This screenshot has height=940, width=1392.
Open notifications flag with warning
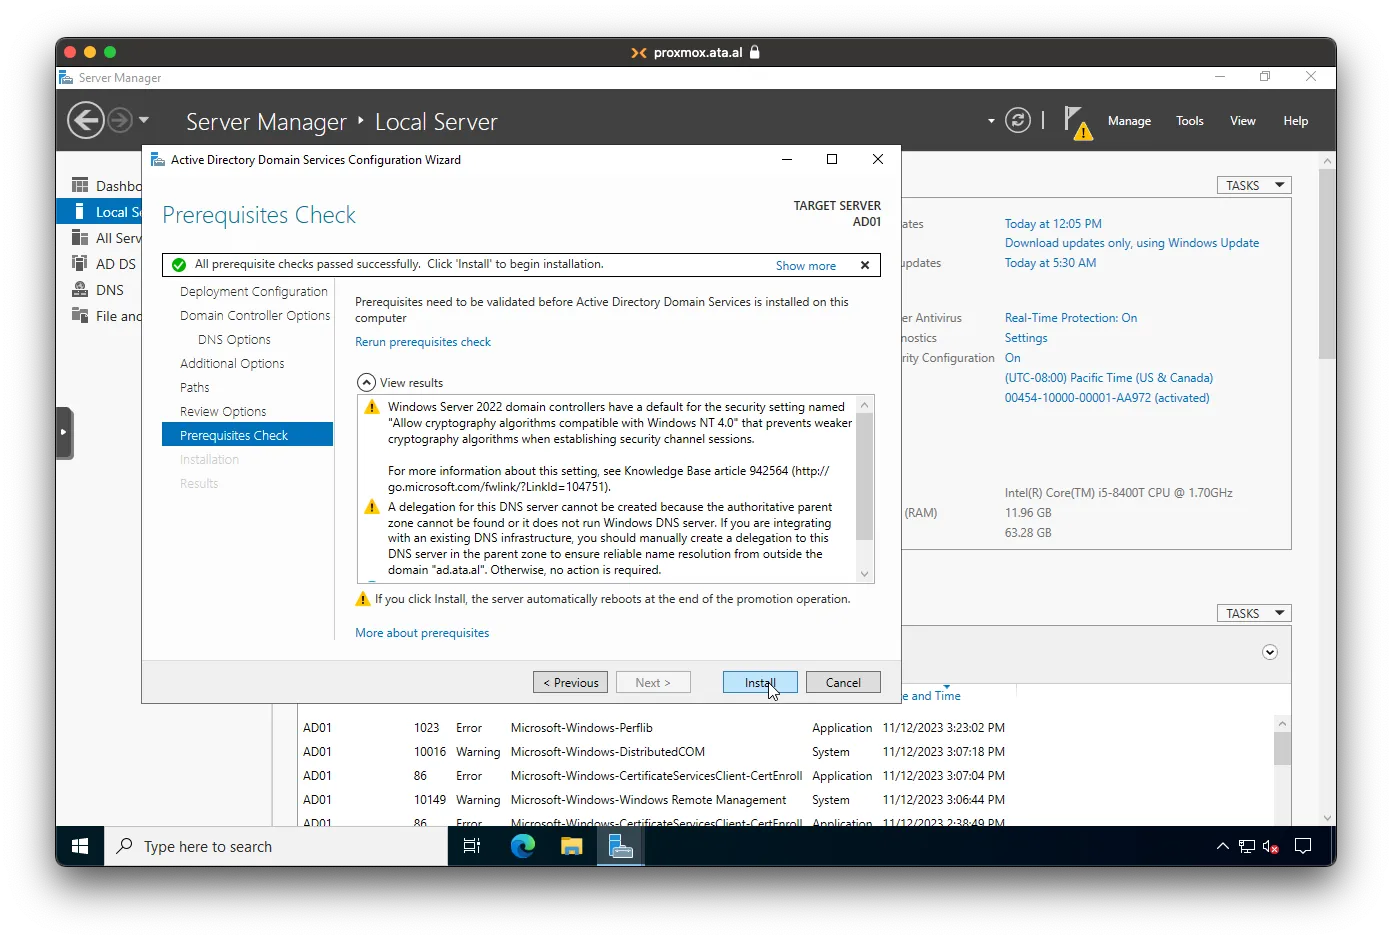click(1077, 122)
